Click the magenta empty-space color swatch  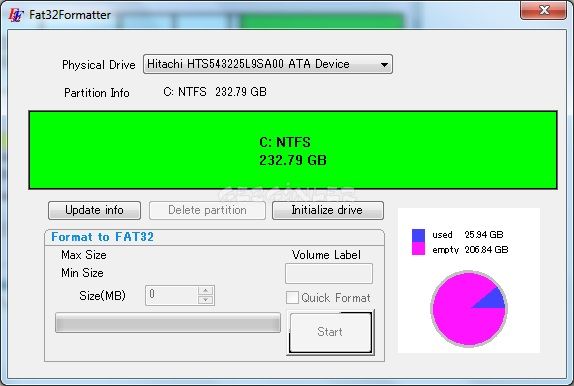click(x=418, y=248)
